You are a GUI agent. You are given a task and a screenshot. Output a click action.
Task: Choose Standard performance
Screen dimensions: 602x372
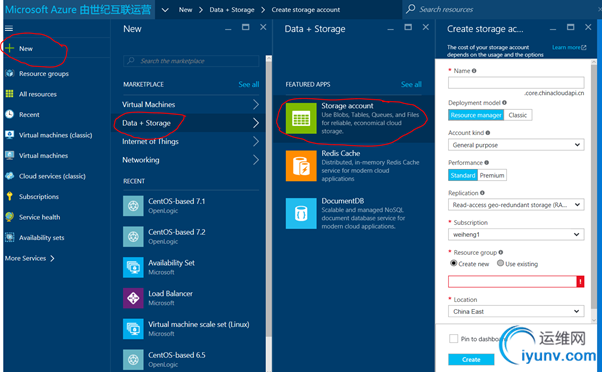click(x=463, y=175)
